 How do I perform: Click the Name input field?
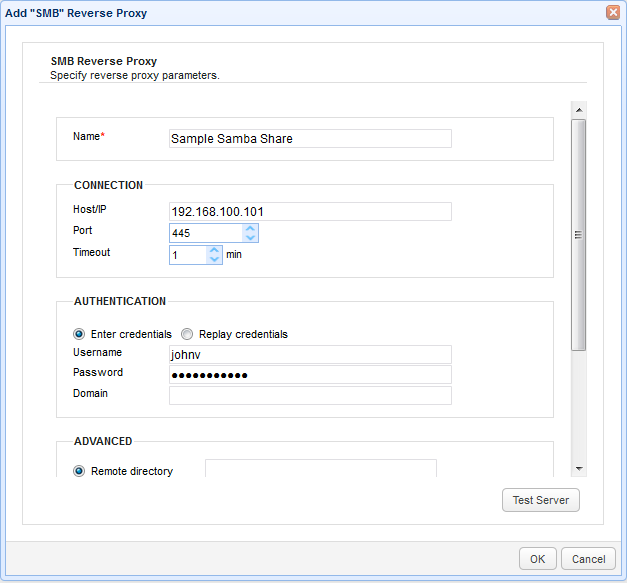[x=310, y=139]
